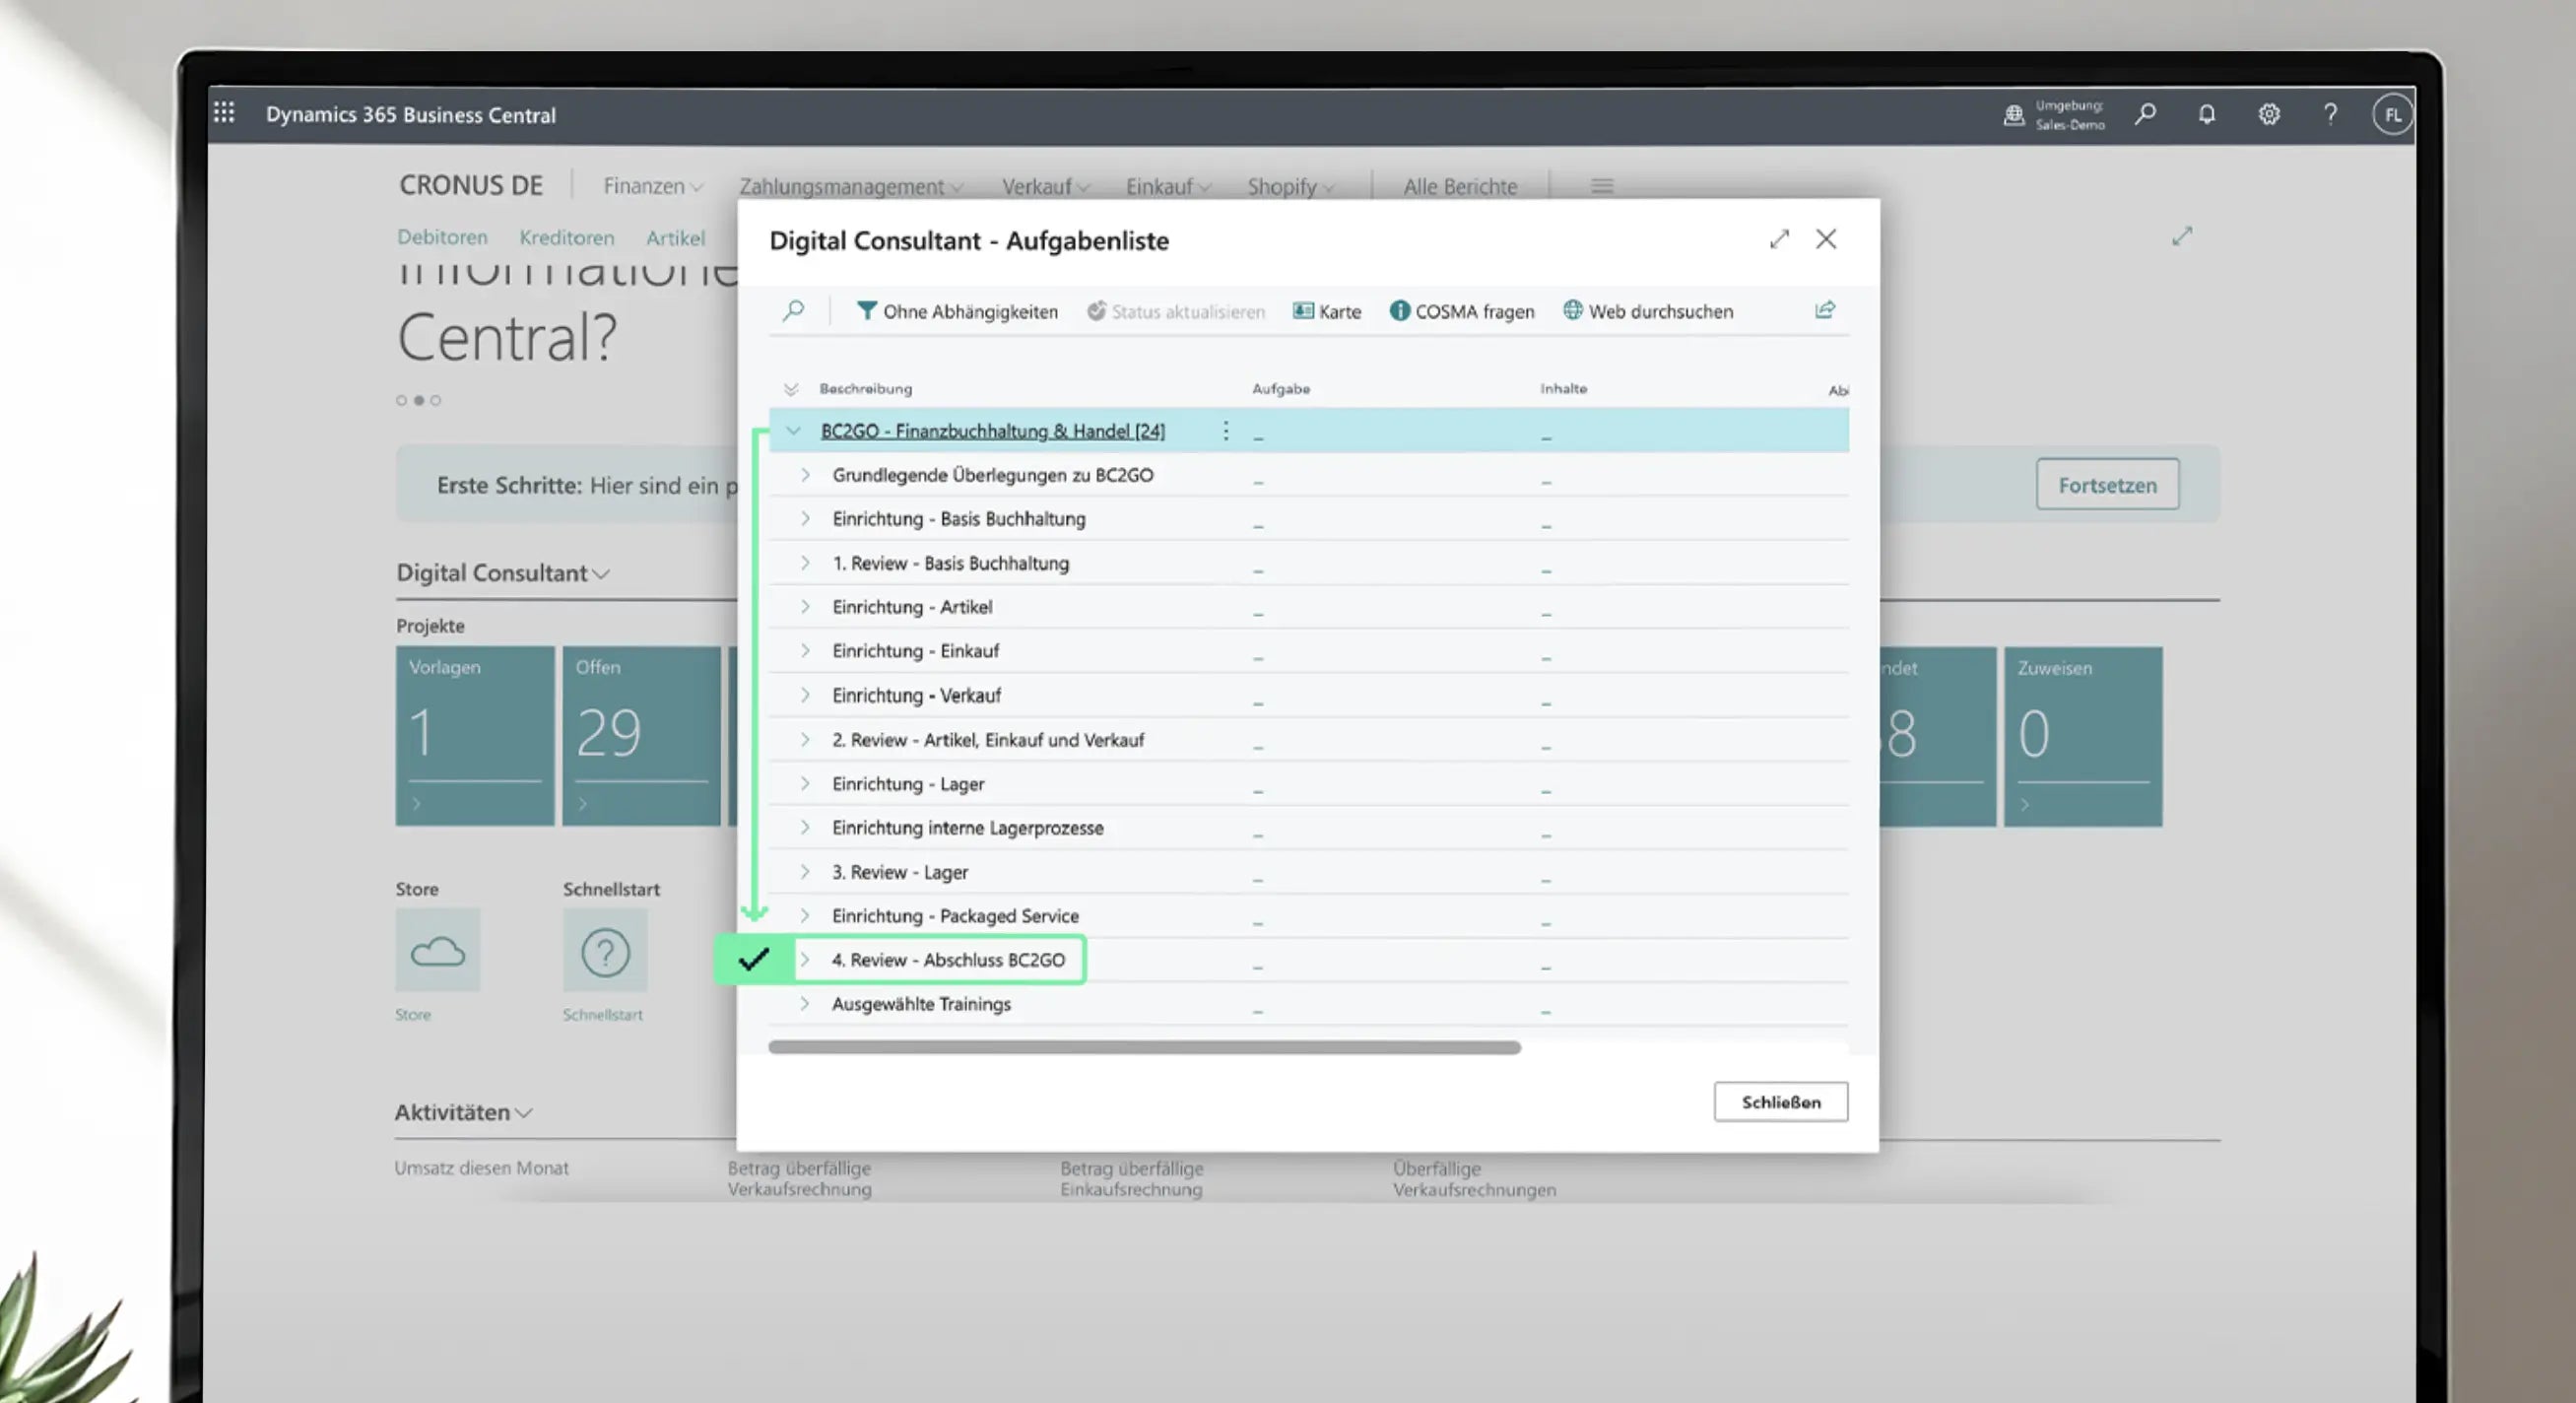Collapse the BC2GO - Finanzbuchhaltung & Handel row
The width and height of the screenshot is (2576, 1403).
[794, 431]
